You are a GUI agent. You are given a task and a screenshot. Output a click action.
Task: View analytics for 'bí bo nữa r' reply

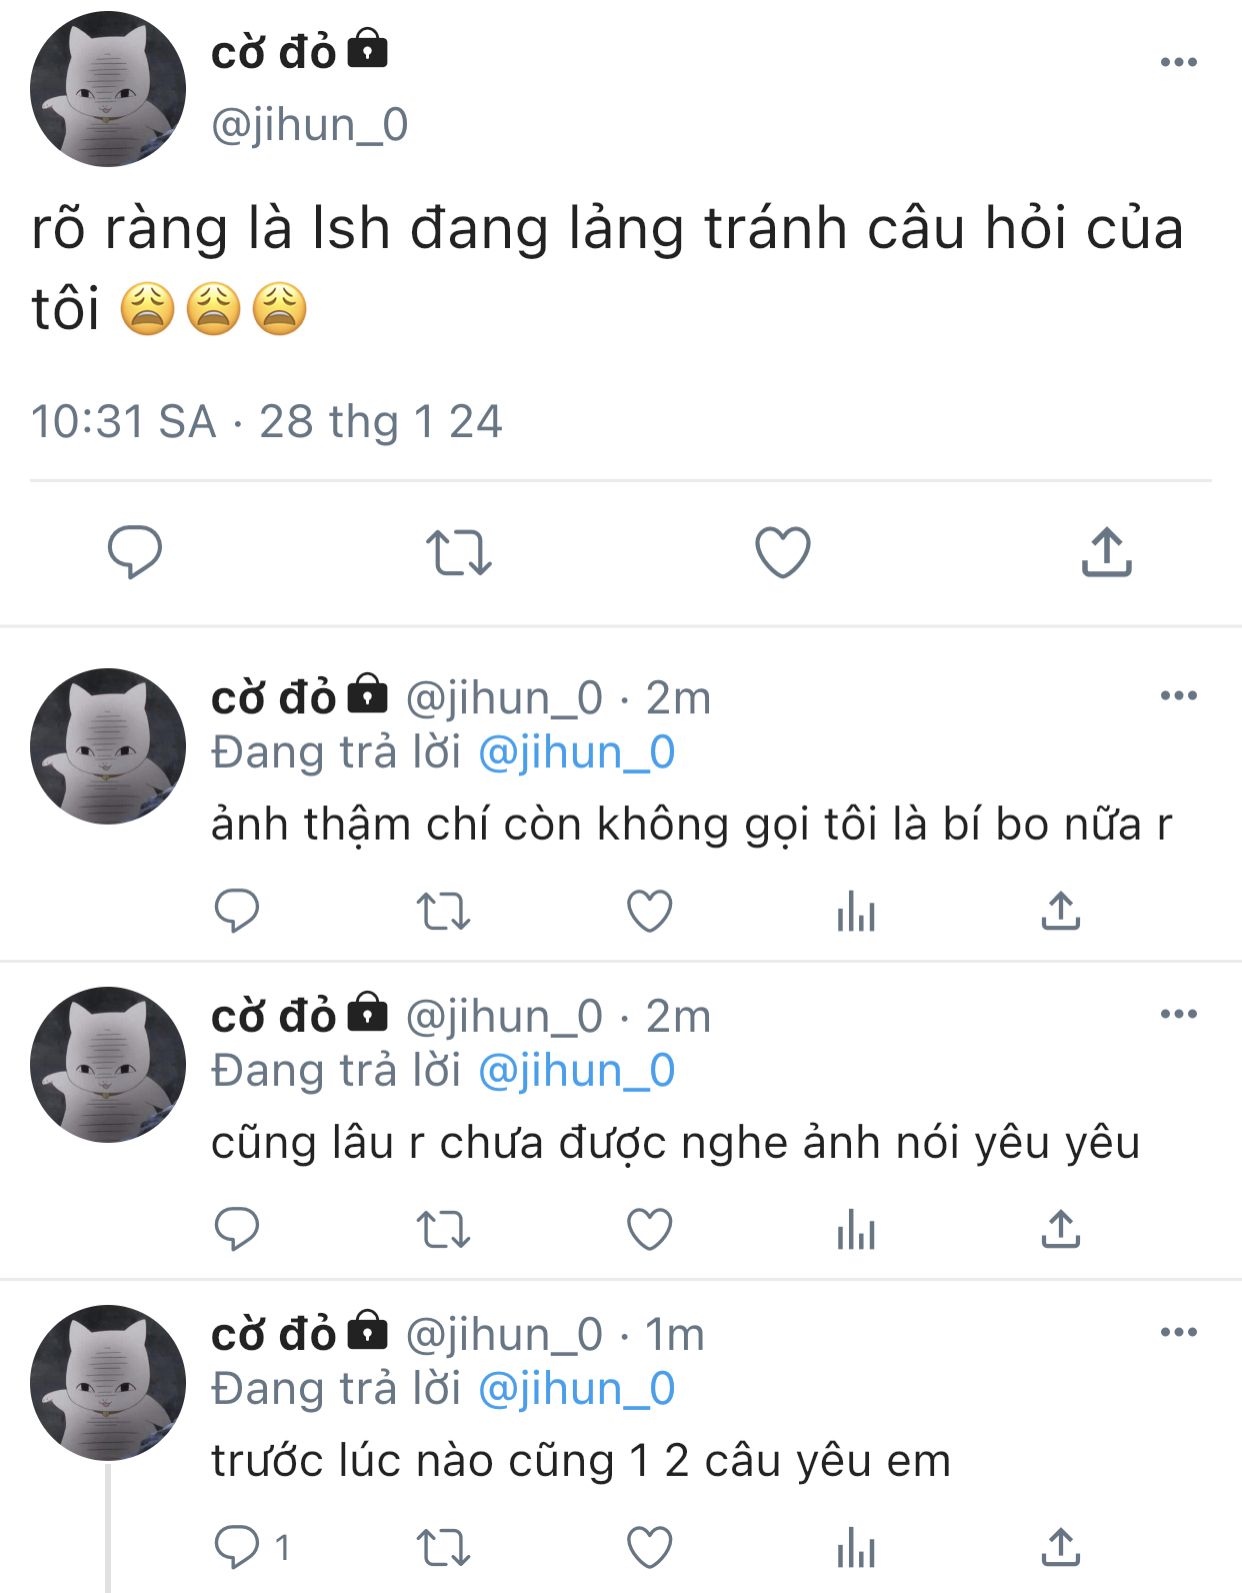856,911
